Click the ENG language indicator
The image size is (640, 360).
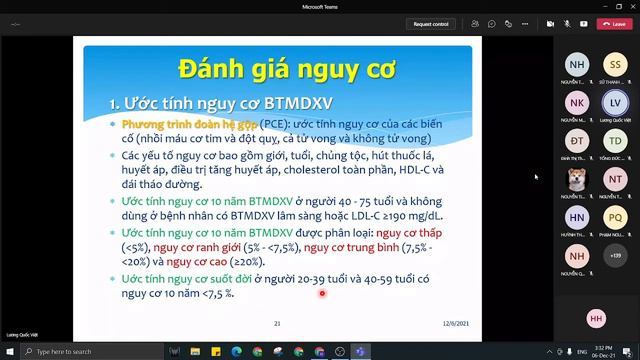[x=582, y=351]
